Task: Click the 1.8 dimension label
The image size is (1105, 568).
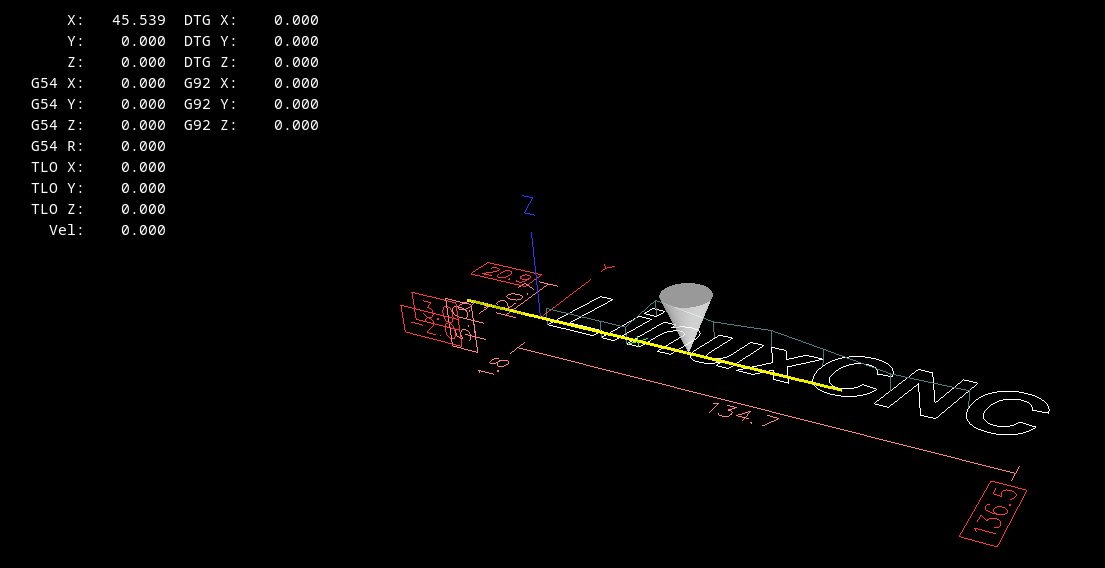Action: click(494, 365)
